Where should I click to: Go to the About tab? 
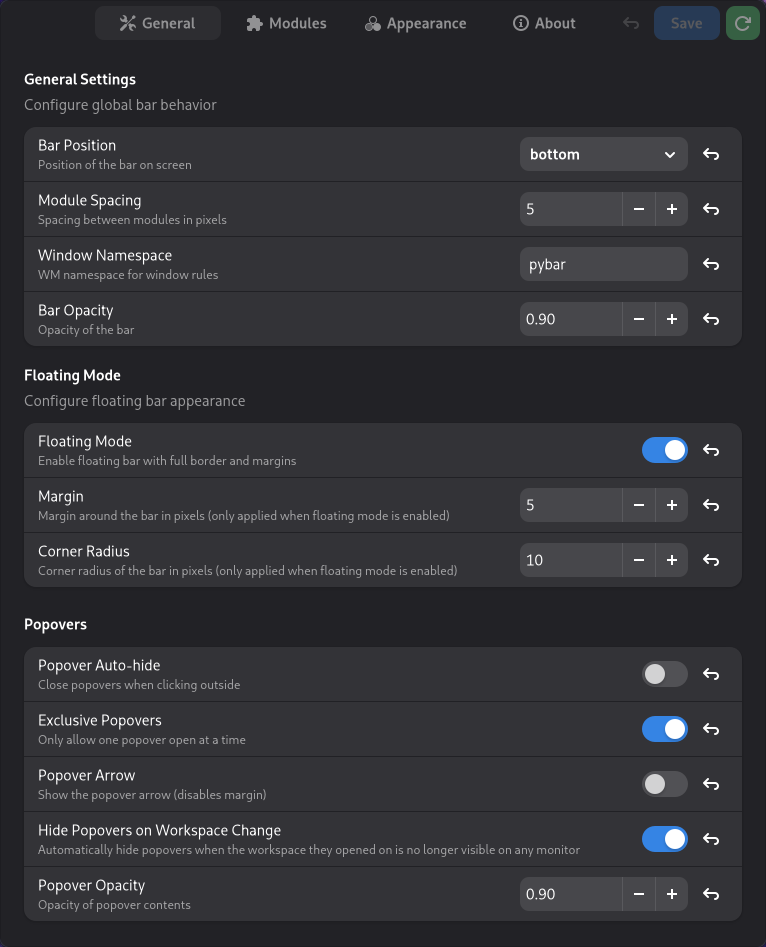pyautogui.click(x=544, y=23)
